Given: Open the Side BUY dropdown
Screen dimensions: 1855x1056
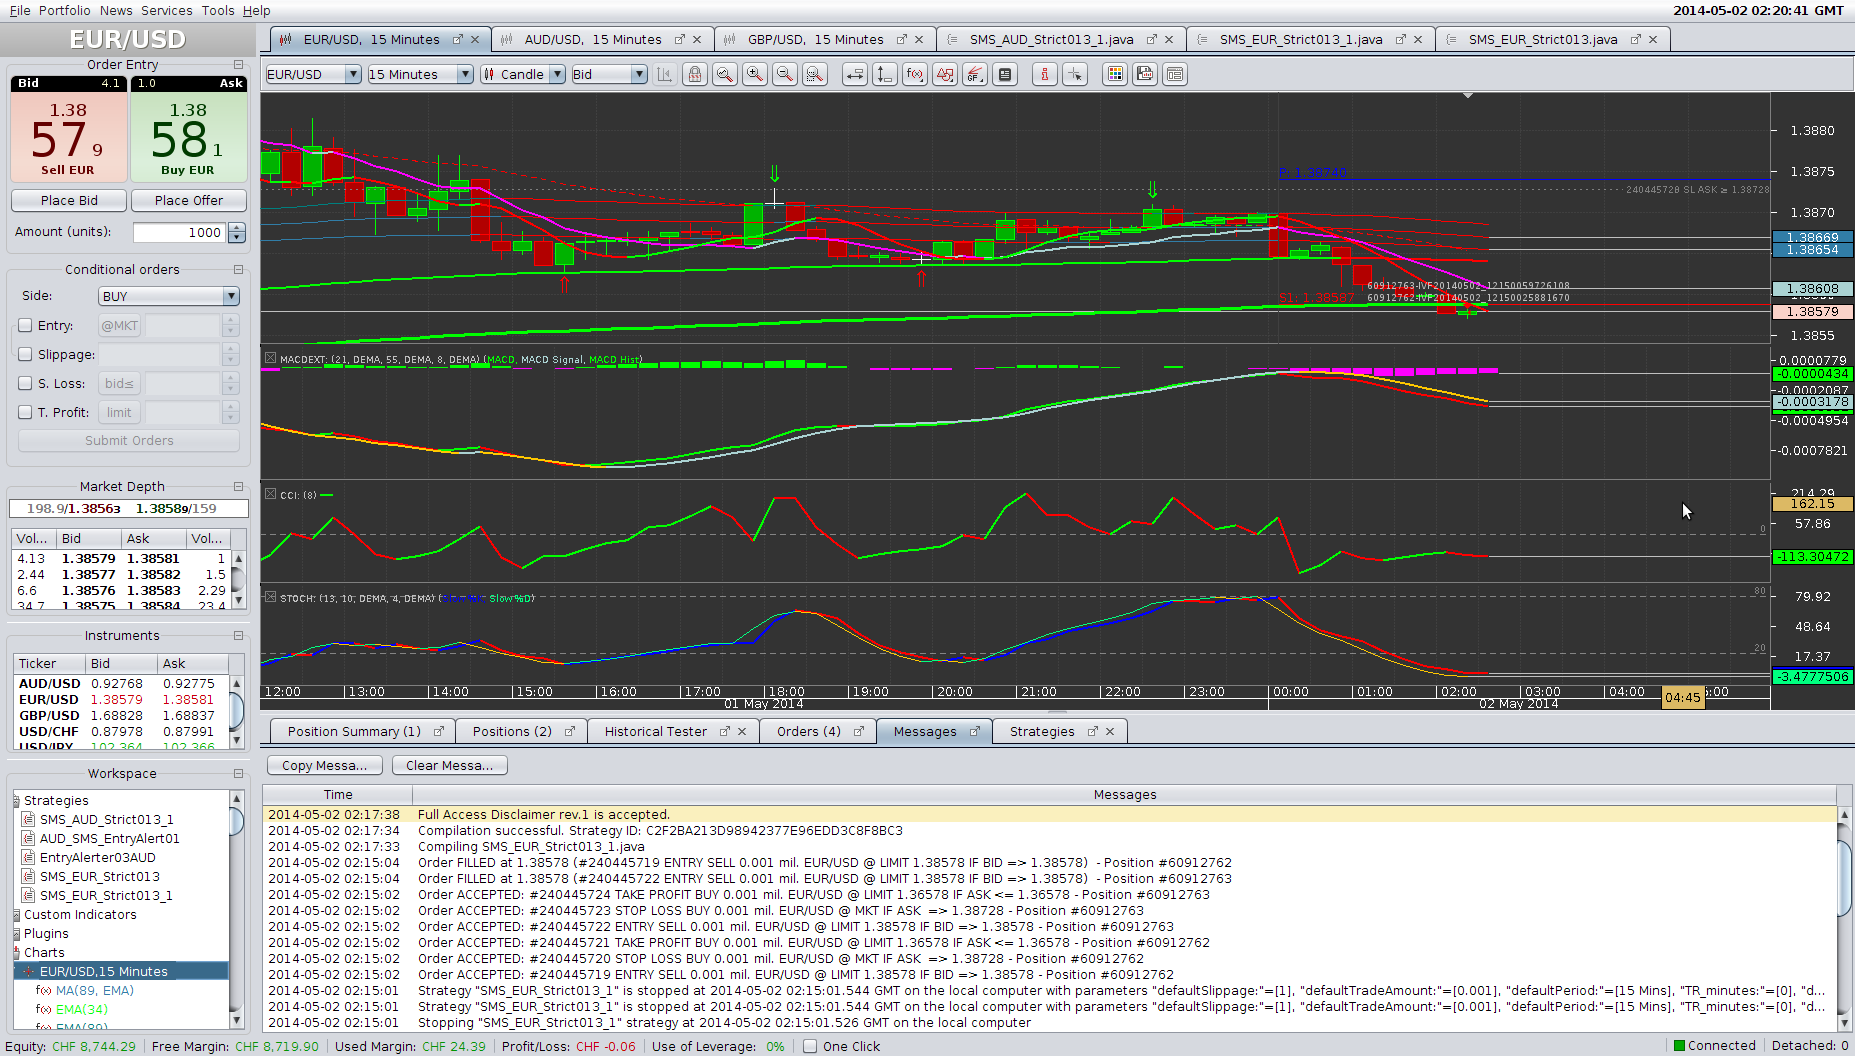Looking at the screenshot, I should (x=169, y=296).
